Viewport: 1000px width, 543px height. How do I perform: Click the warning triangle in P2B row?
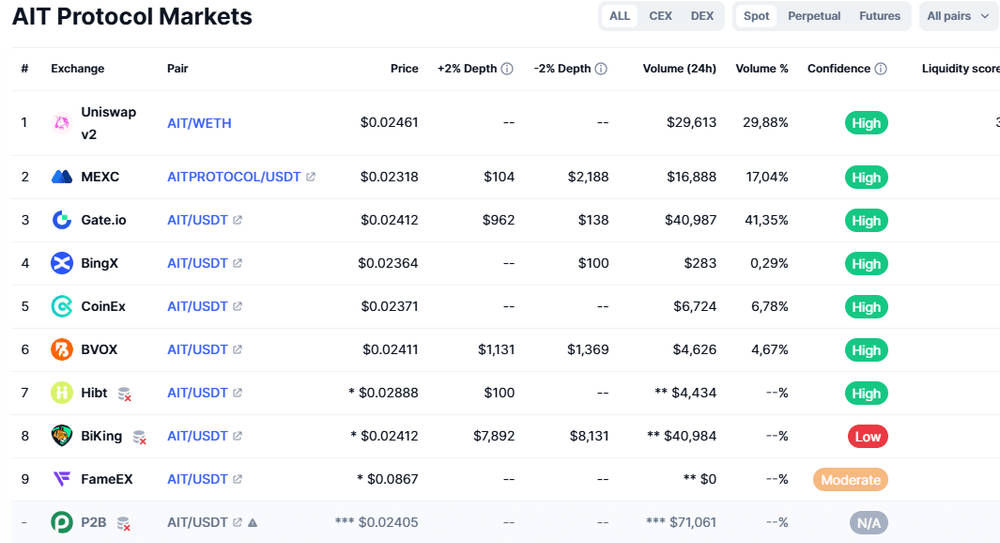pos(253,523)
